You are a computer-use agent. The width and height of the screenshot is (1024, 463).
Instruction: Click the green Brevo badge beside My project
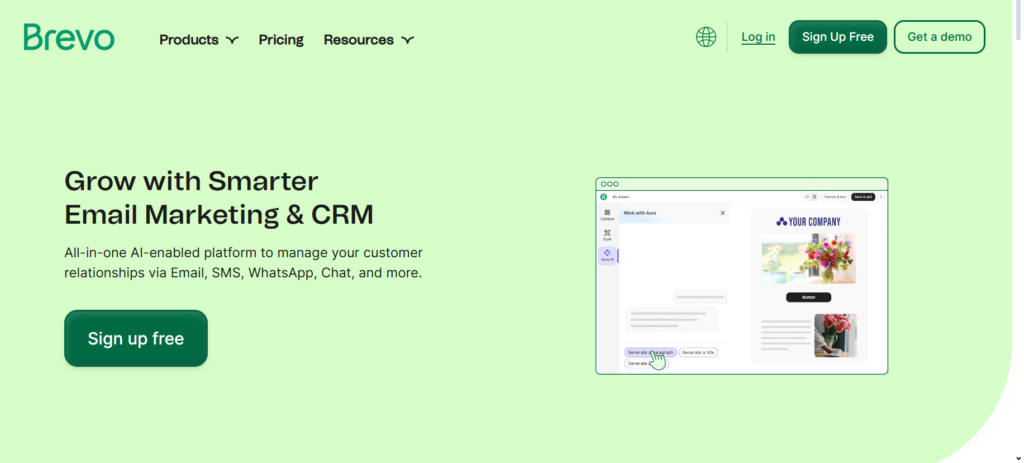(603, 197)
